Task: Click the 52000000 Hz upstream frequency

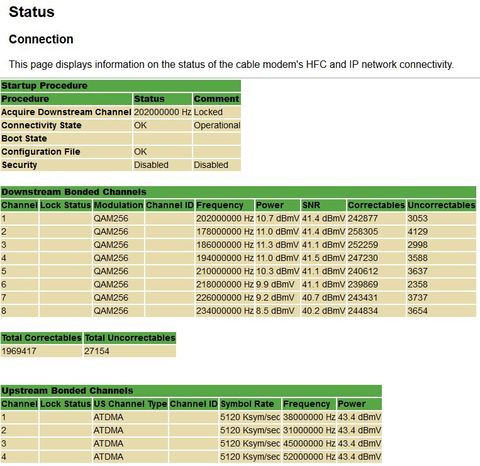Action: point(309,457)
